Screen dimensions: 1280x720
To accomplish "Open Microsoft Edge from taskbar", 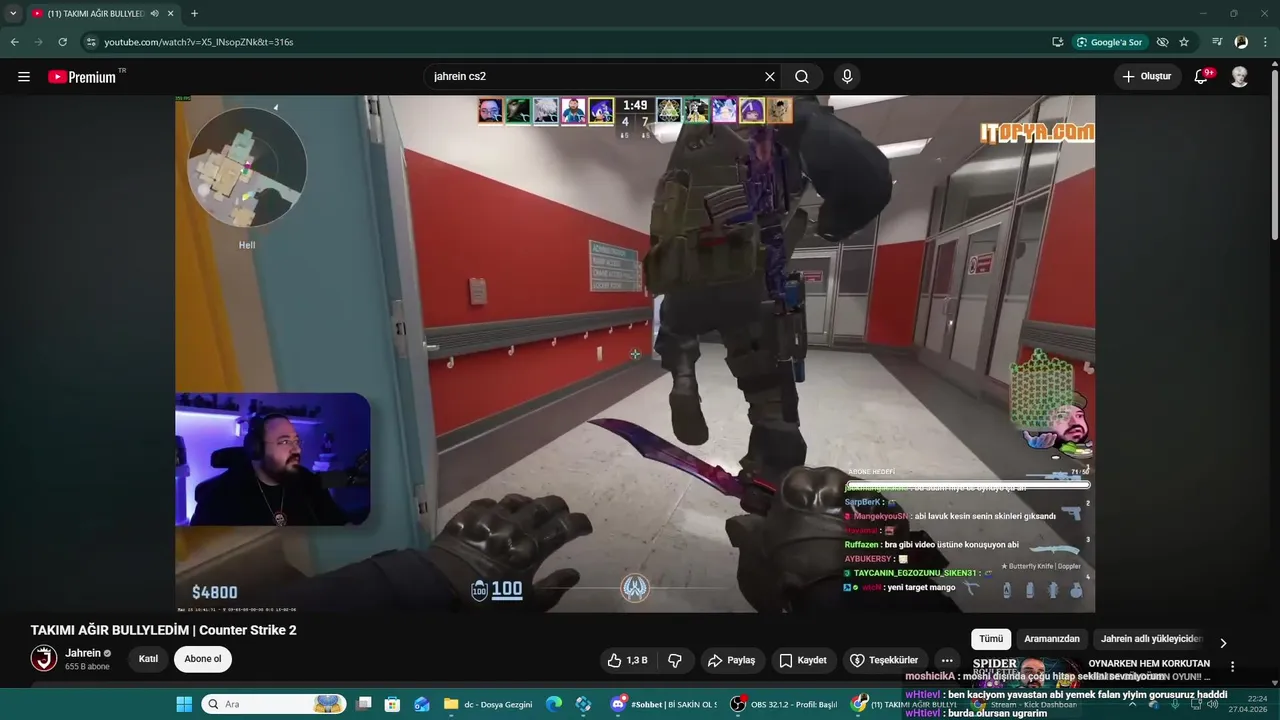I will tap(554, 704).
